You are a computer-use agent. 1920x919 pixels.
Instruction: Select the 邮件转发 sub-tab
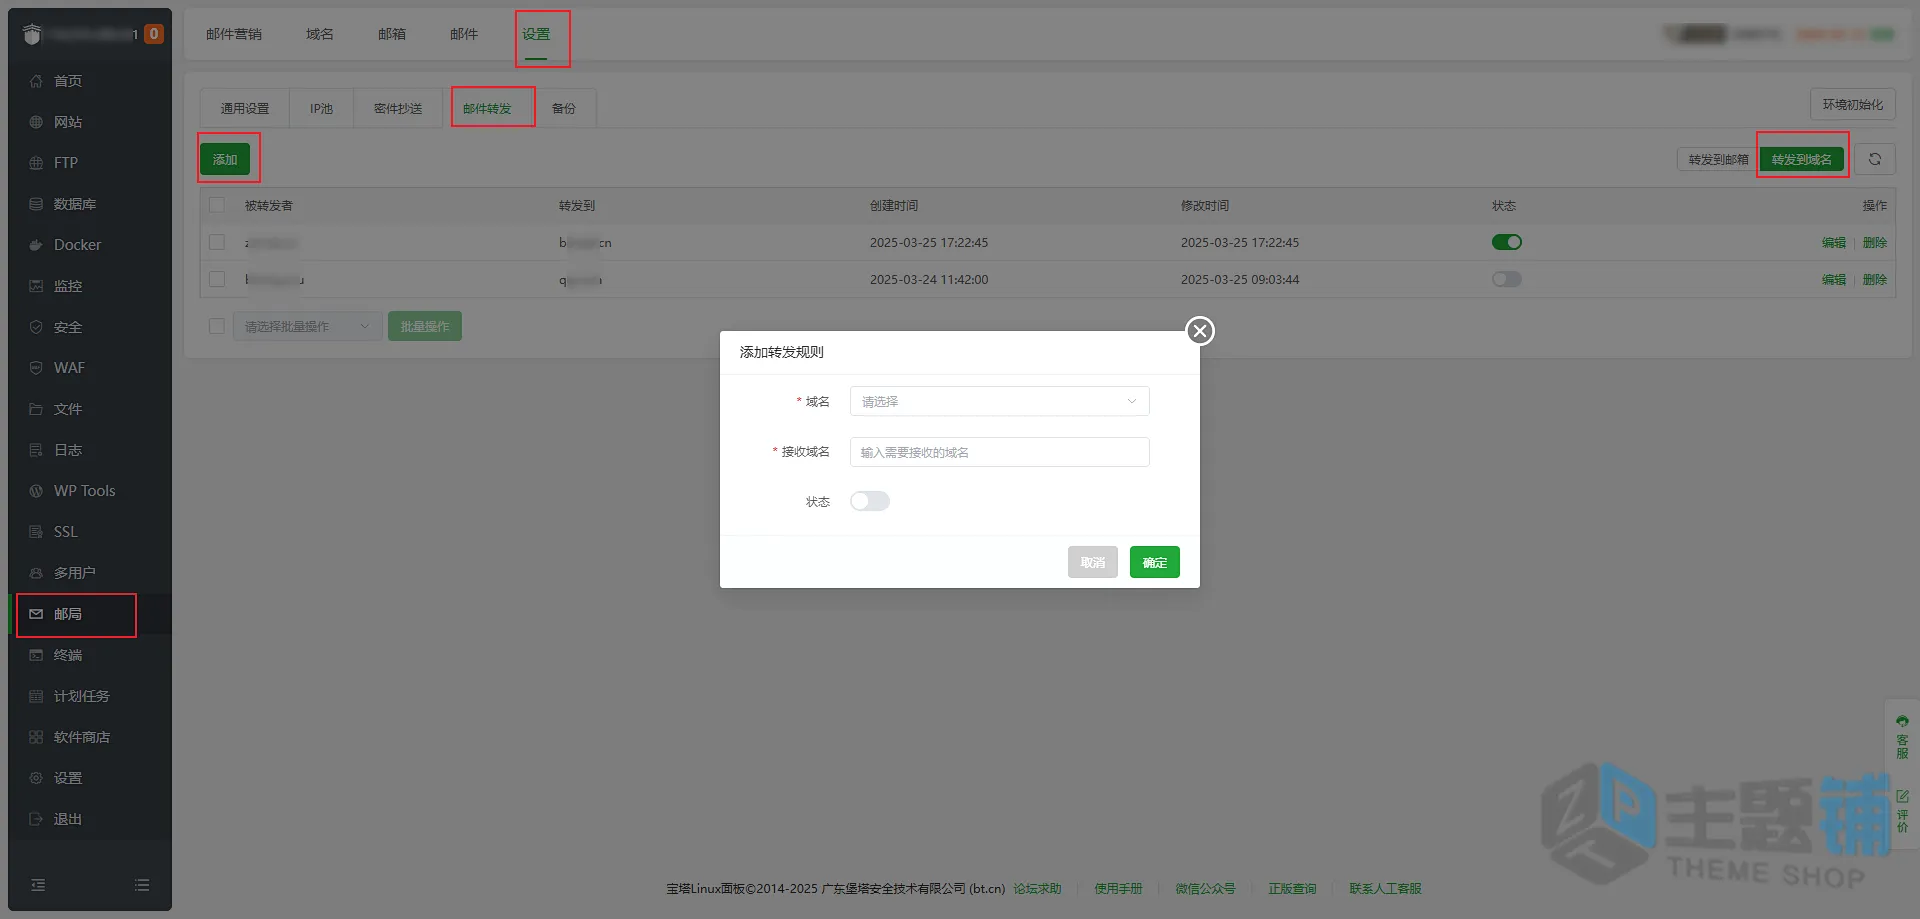[x=487, y=108]
